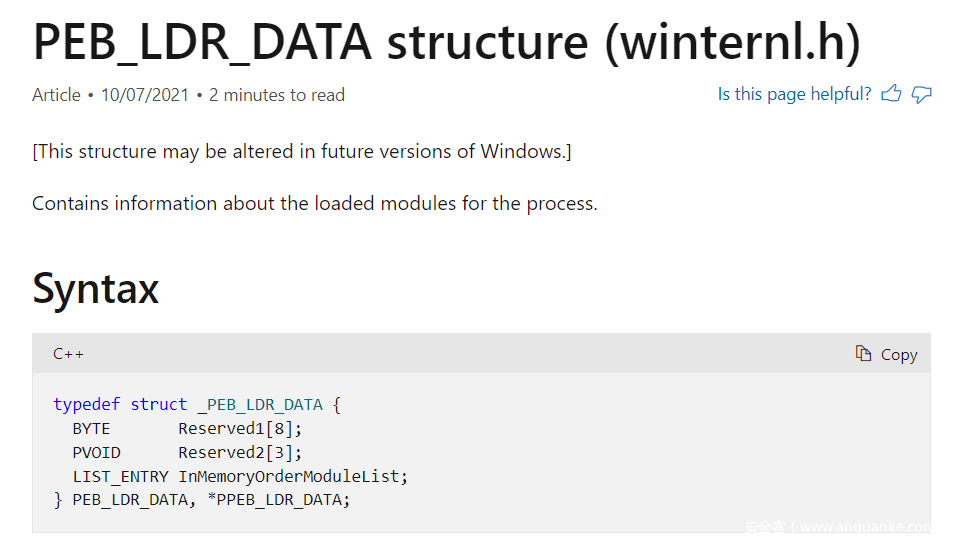Click the PEB_LDR_DATA structure page title
Screen dimensions: 961x546
(x=446, y=42)
